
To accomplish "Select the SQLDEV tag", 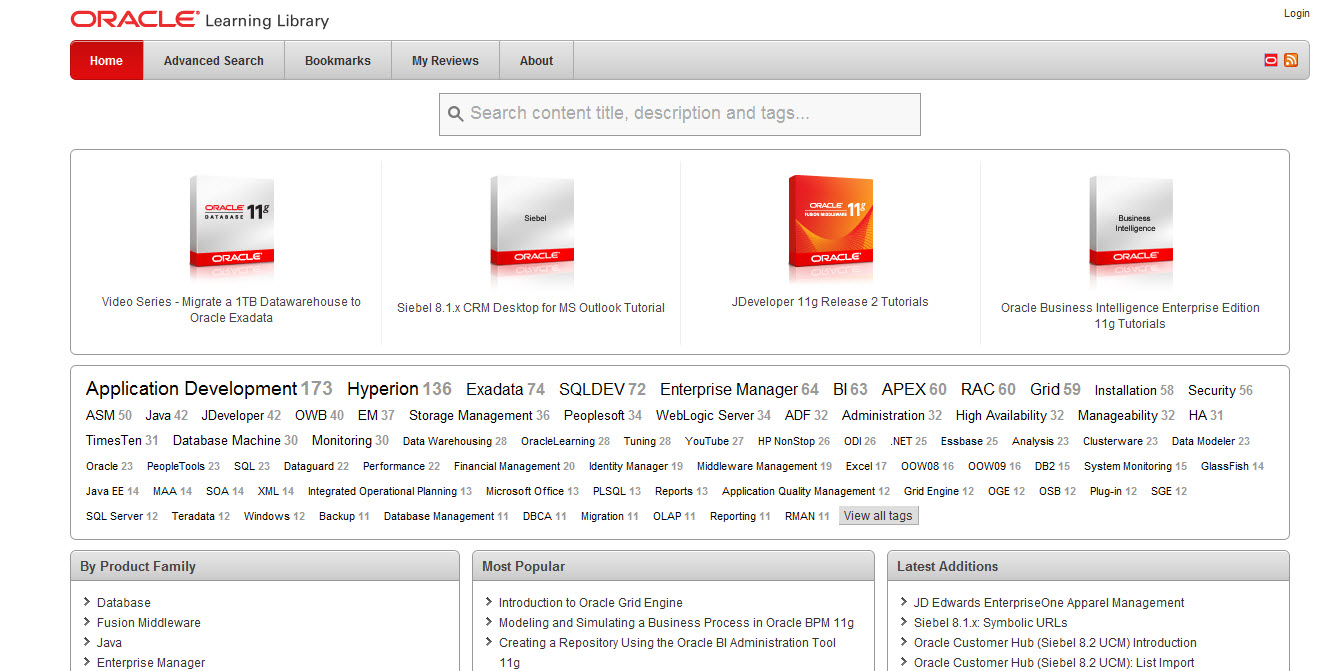I will pos(592,390).
